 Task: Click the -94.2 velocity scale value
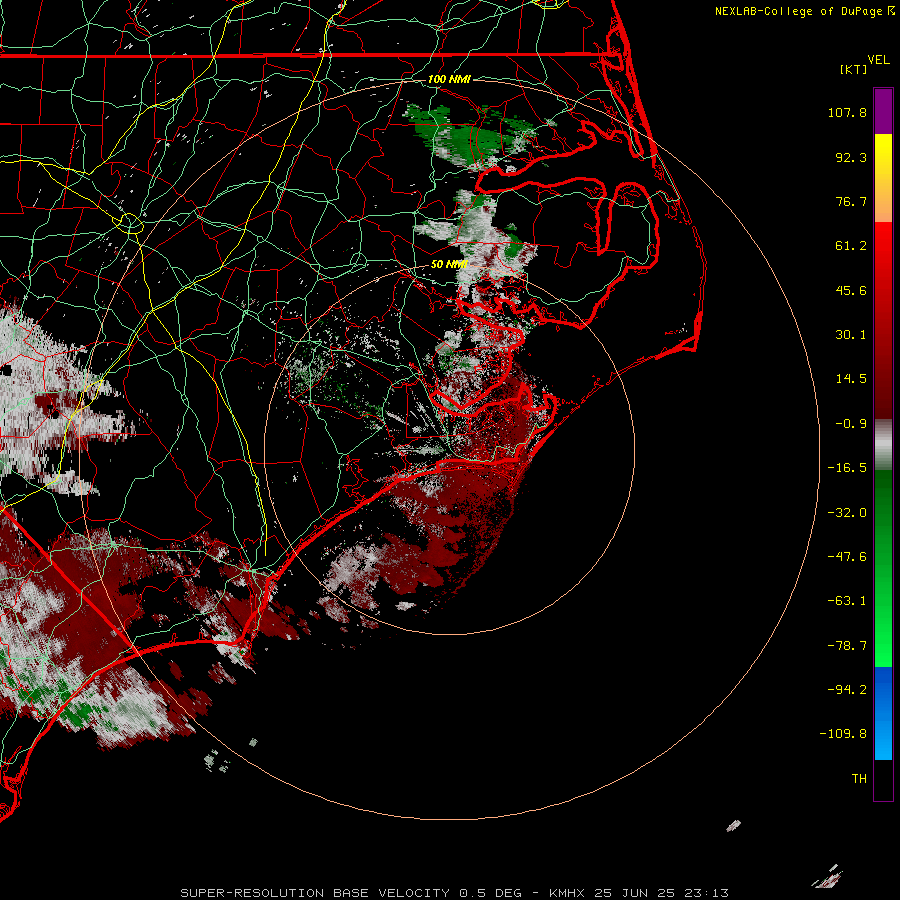pyautogui.click(x=847, y=689)
